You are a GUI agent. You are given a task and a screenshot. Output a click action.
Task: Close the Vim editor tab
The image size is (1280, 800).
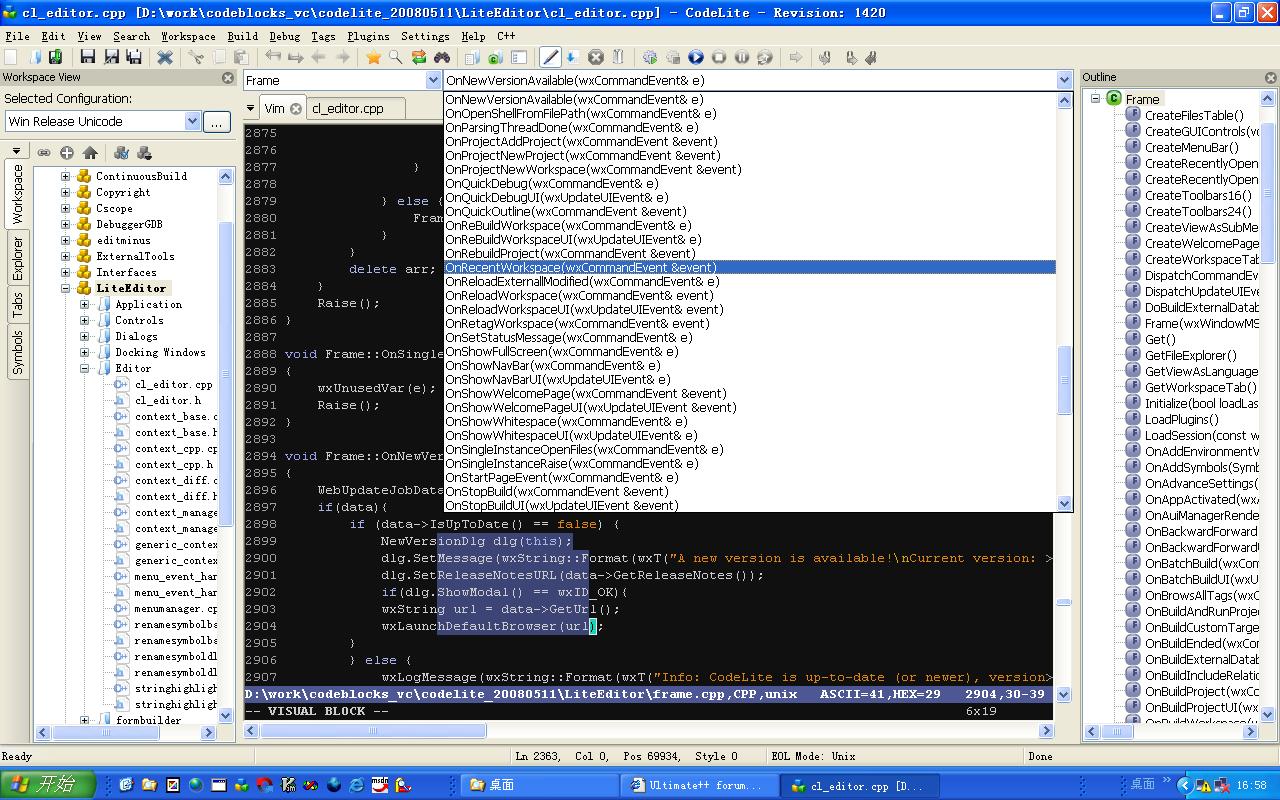[x=296, y=109]
